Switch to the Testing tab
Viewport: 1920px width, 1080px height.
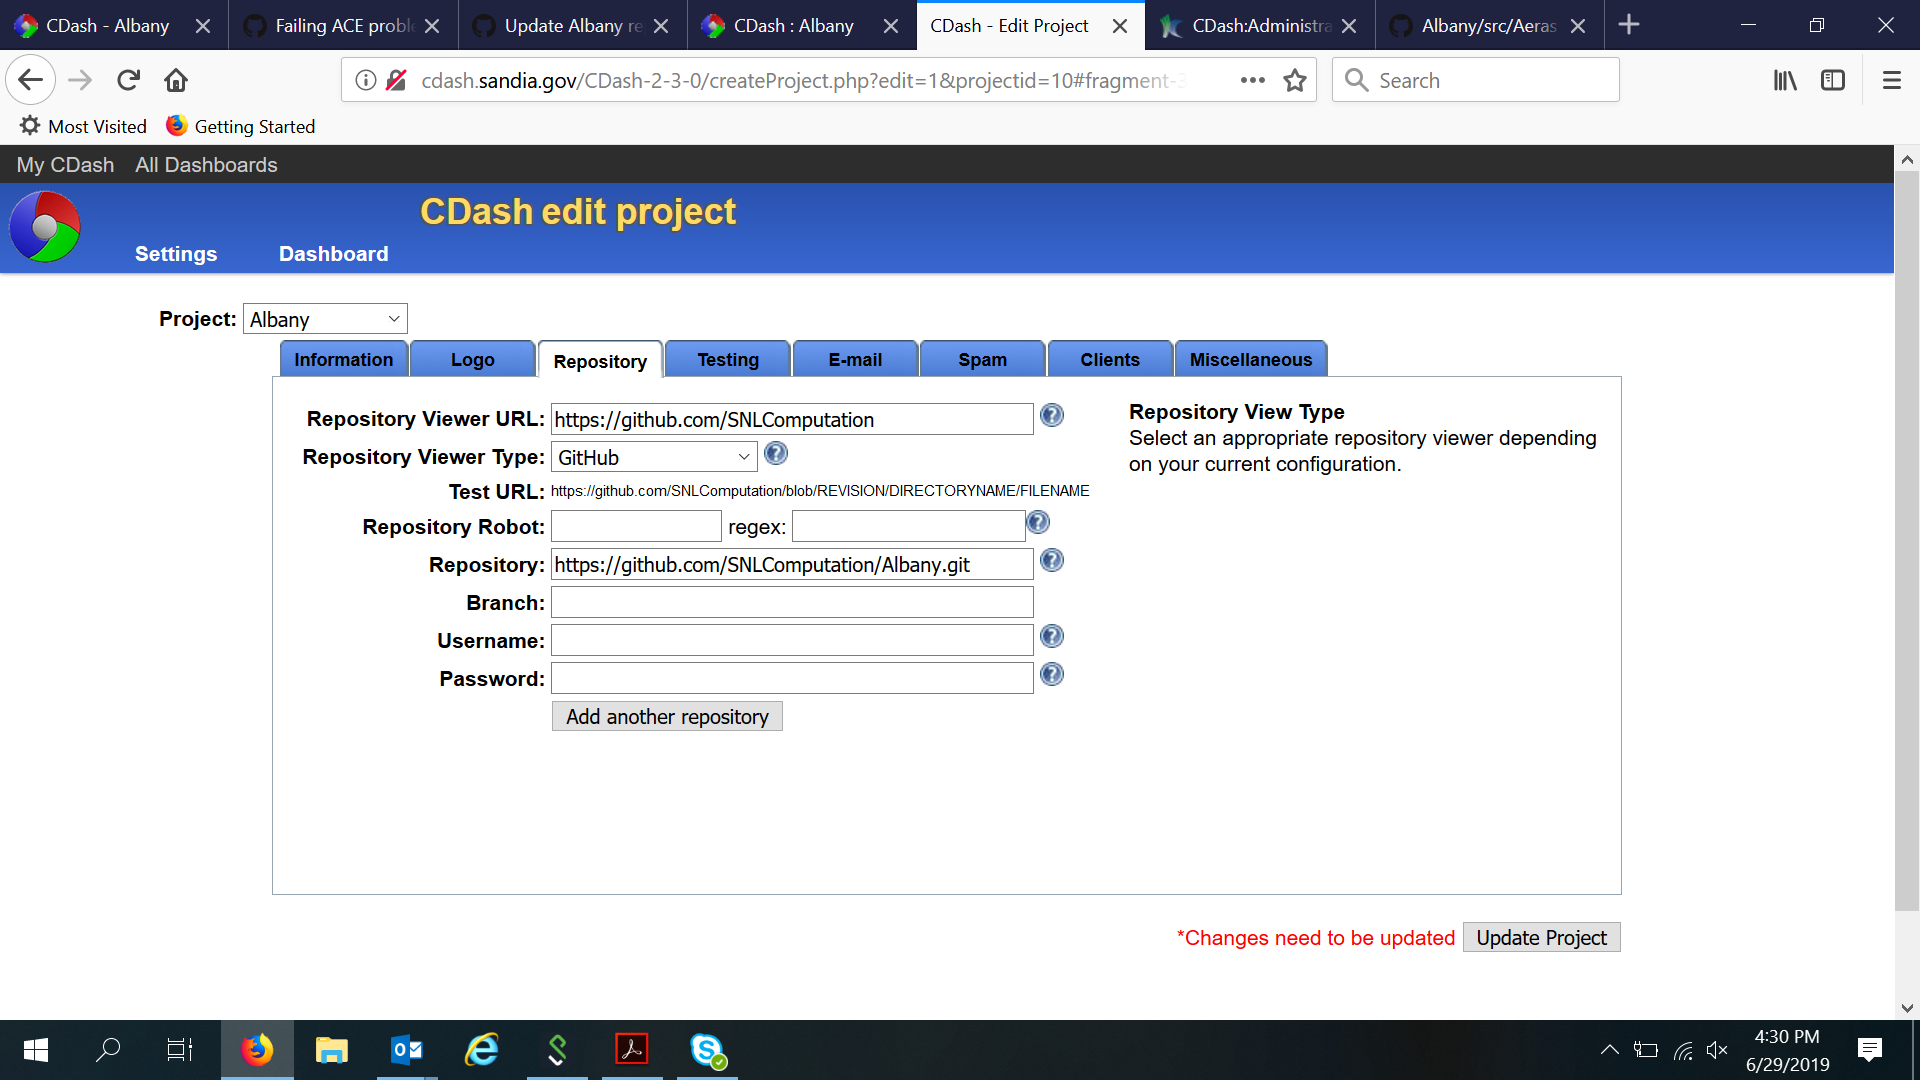click(727, 359)
